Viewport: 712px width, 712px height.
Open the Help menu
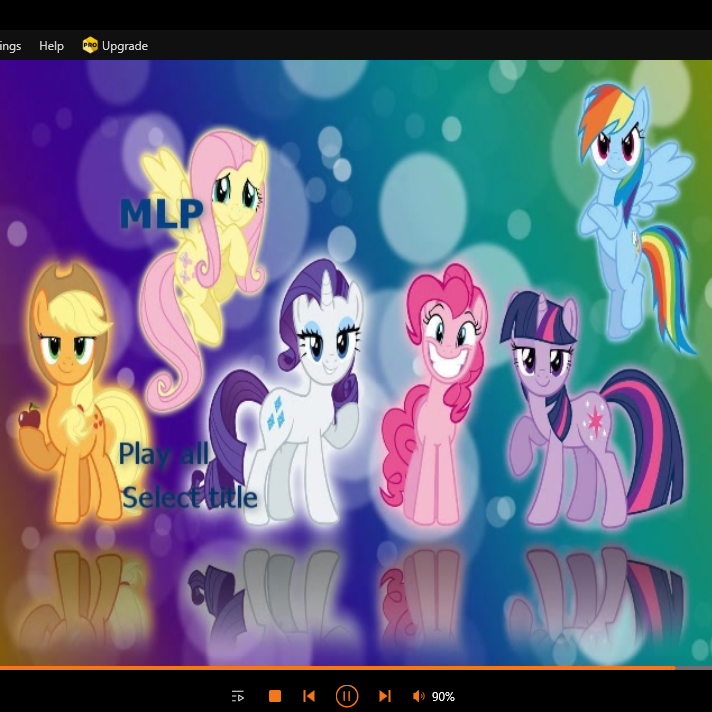(x=51, y=45)
